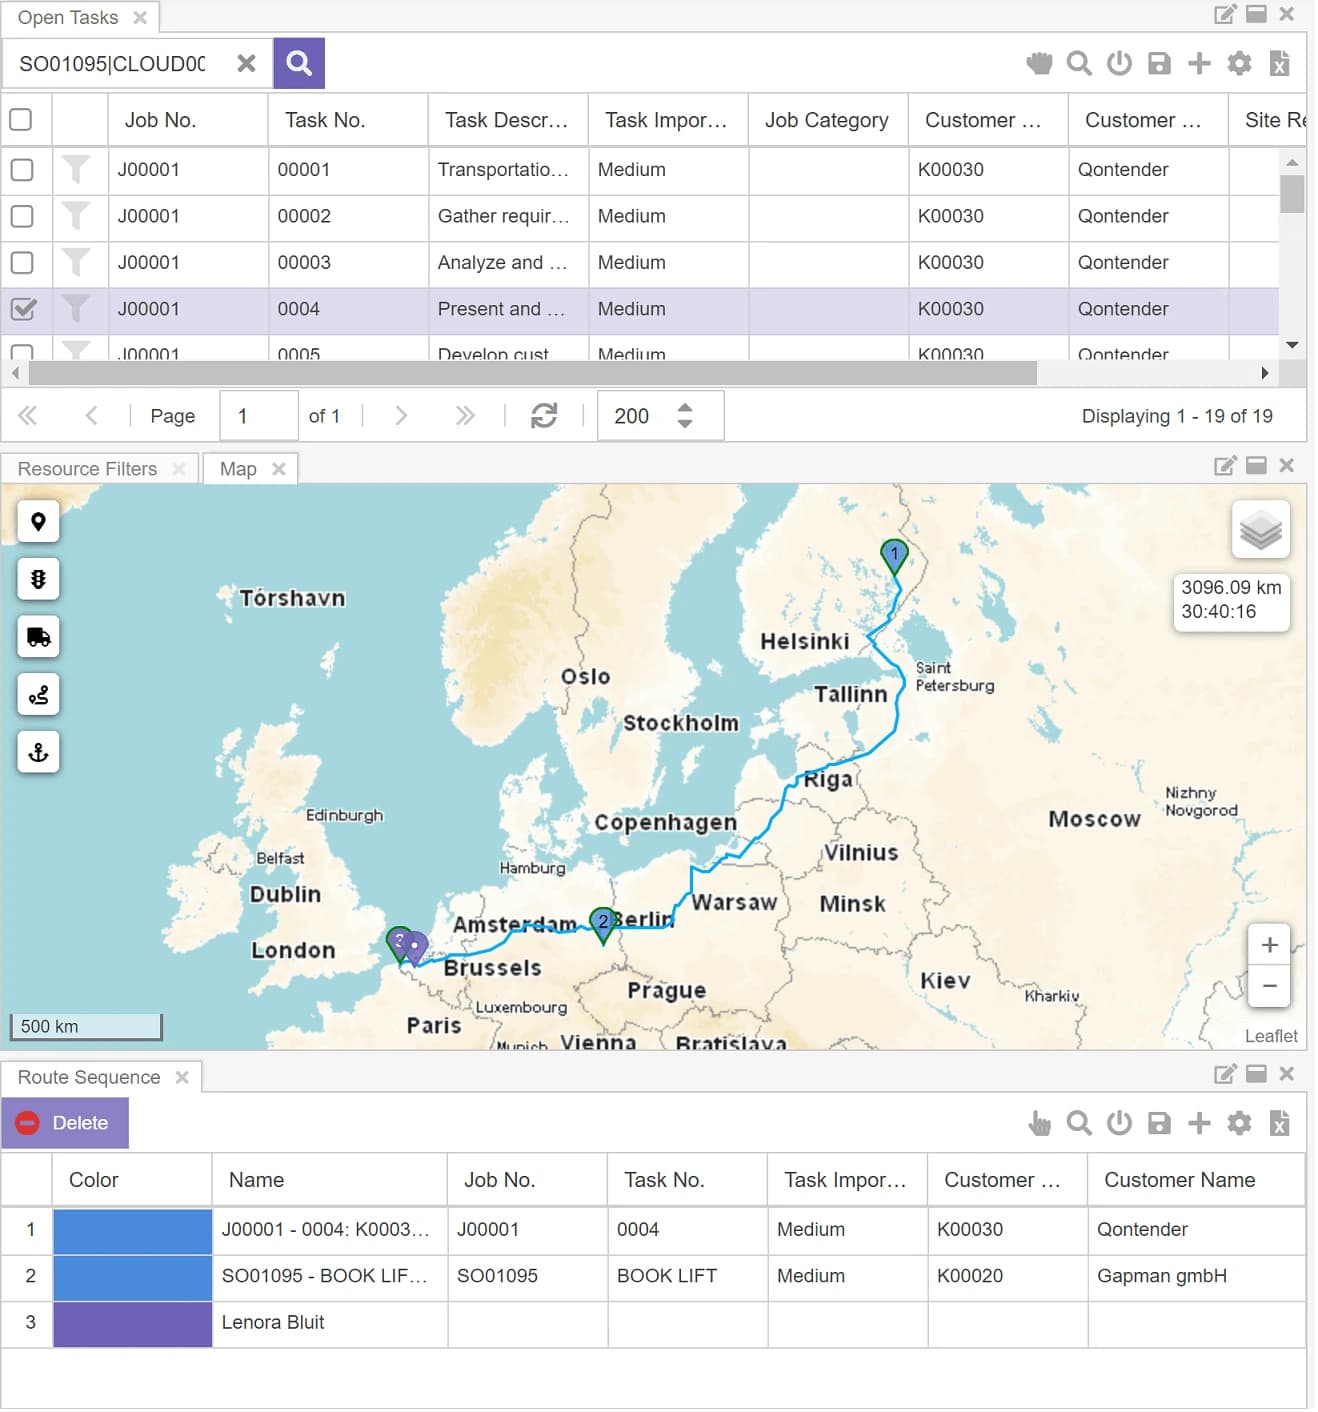This screenshot has width=1318, height=1412.
Task: Zoom in on the map
Action: 1270,946
